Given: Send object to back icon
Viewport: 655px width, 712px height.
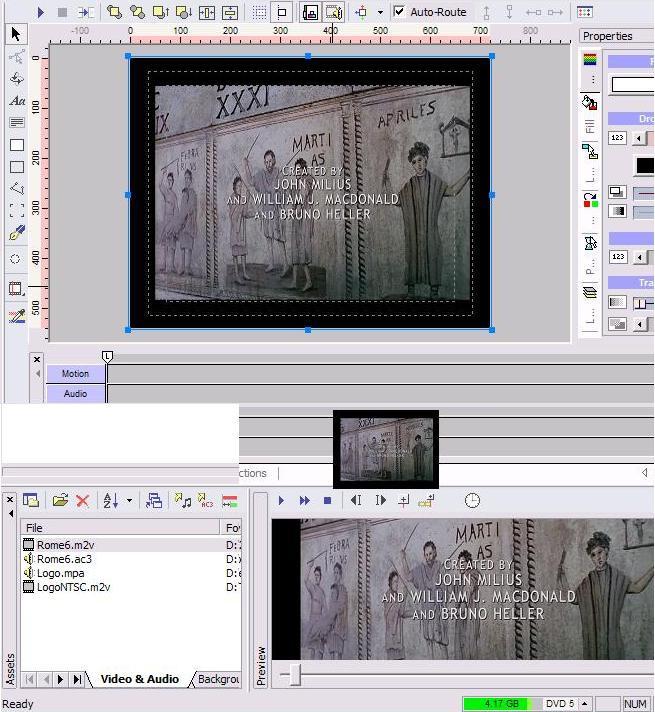Looking at the screenshot, I should [184, 12].
